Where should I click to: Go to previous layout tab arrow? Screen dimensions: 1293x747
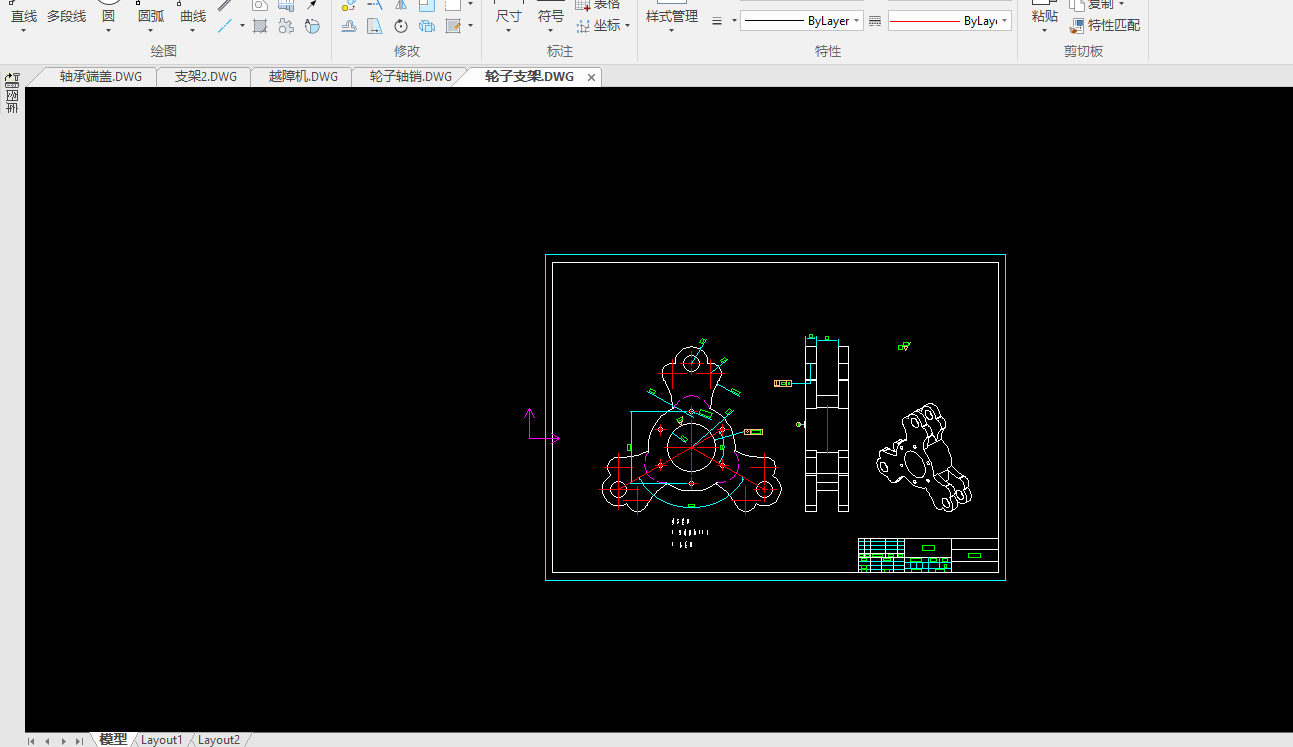click(47, 741)
